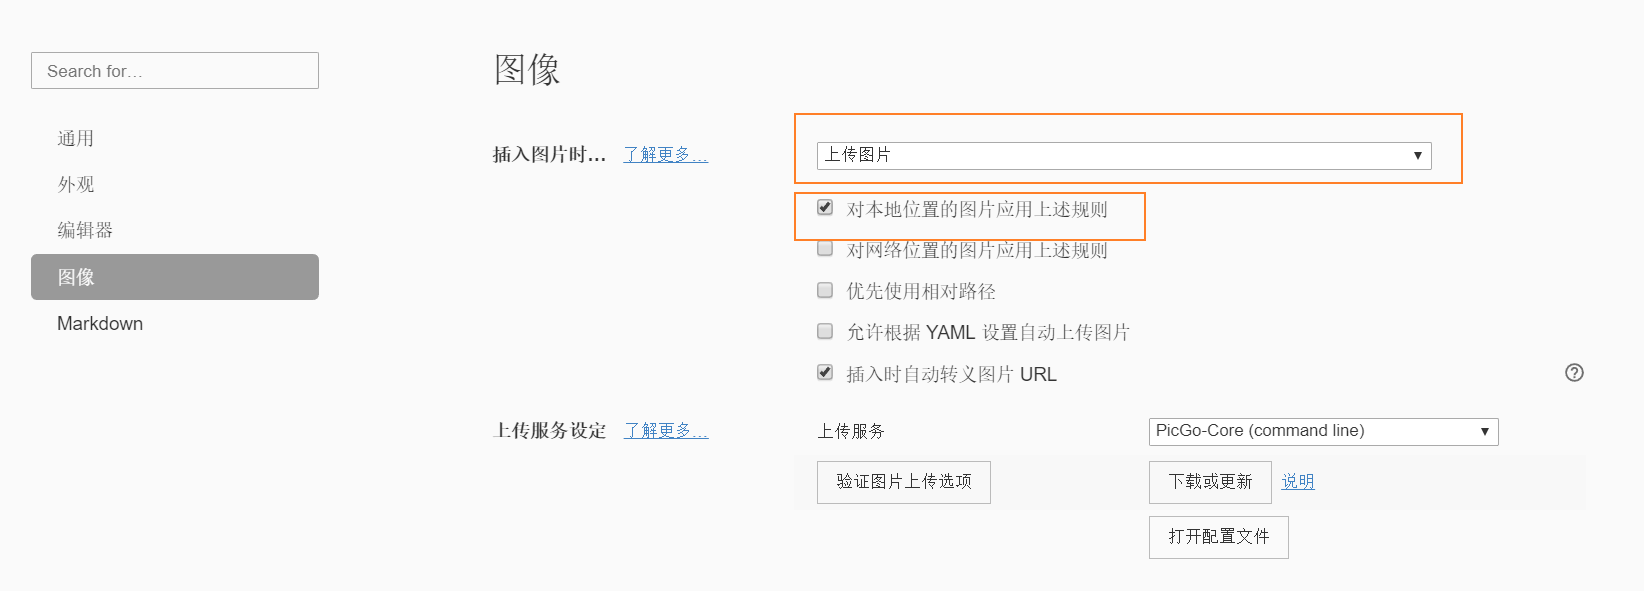Screen dimensions: 1644x591
Task: Disable 插入时自动转义图片 URL option
Action: coord(824,372)
